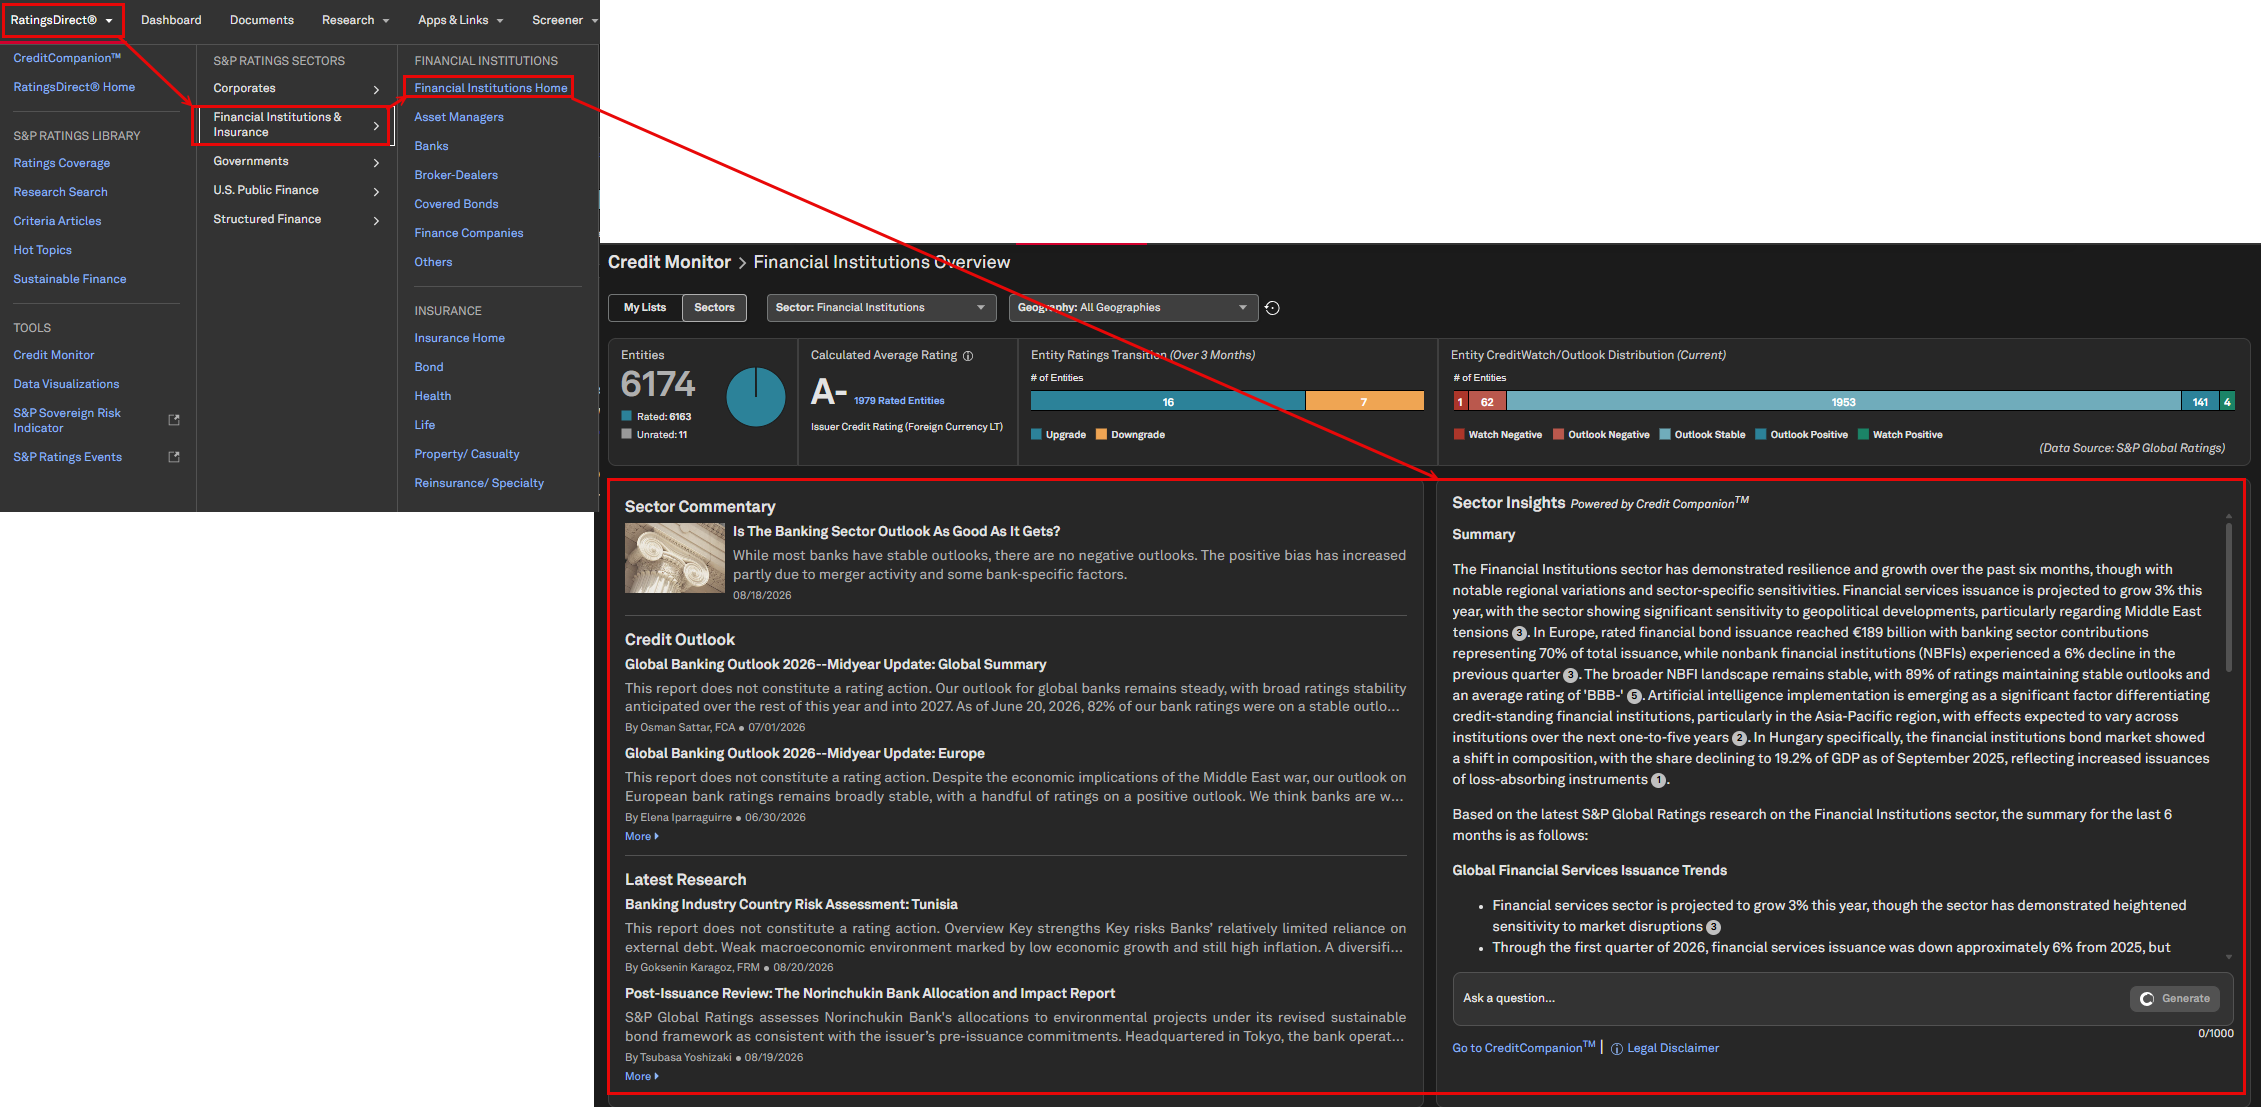This screenshot has height=1107, width=2261.
Task: Open the Research menu in top bar
Action: [355, 20]
